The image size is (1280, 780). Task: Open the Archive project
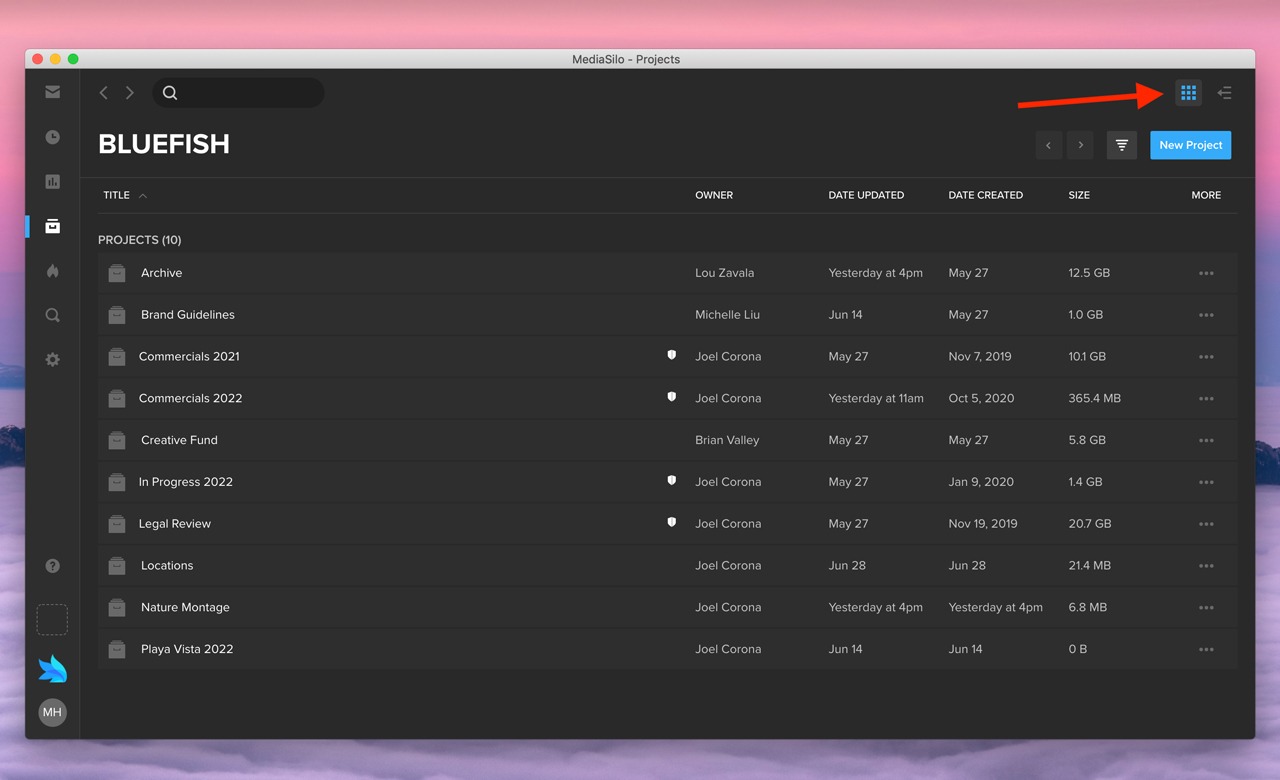(x=161, y=273)
